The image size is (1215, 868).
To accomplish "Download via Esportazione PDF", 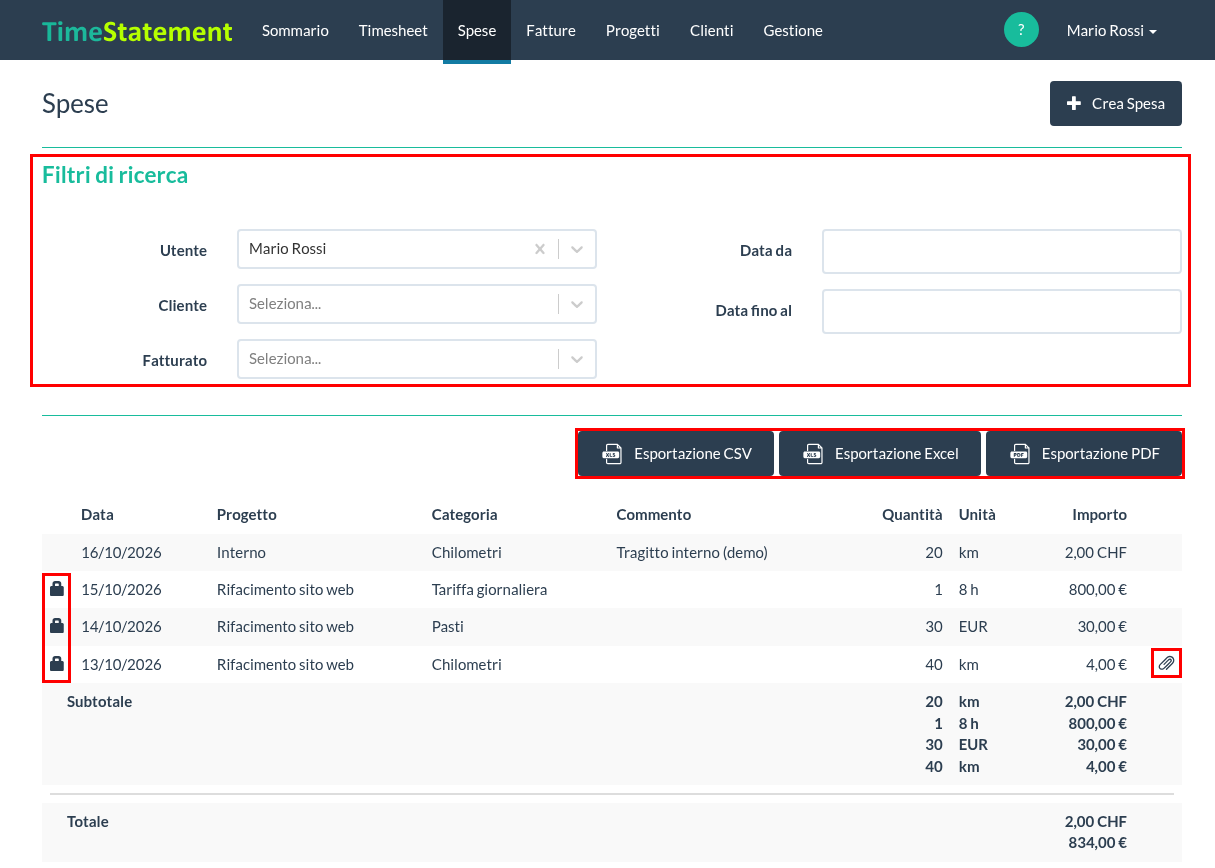I will point(1084,454).
